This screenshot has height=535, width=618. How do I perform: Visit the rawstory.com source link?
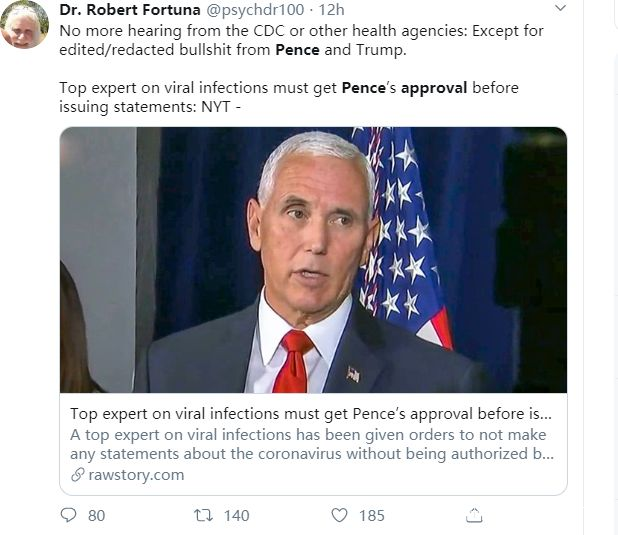coord(136,475)
